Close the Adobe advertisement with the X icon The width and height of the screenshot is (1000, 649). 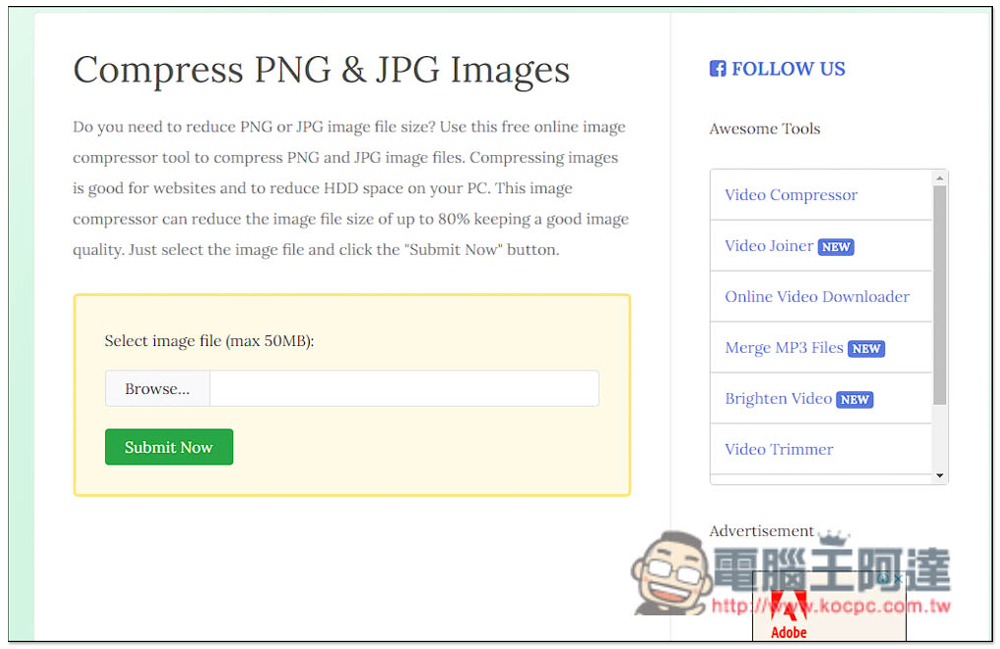coord(898,579)
